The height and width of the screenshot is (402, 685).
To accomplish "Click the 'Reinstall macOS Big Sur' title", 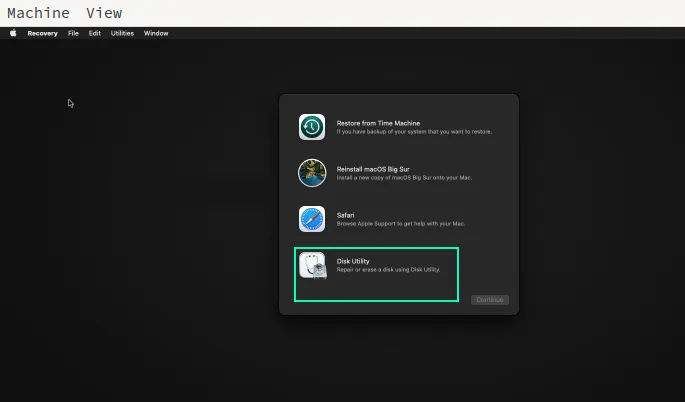I will [x=373, y=169].
